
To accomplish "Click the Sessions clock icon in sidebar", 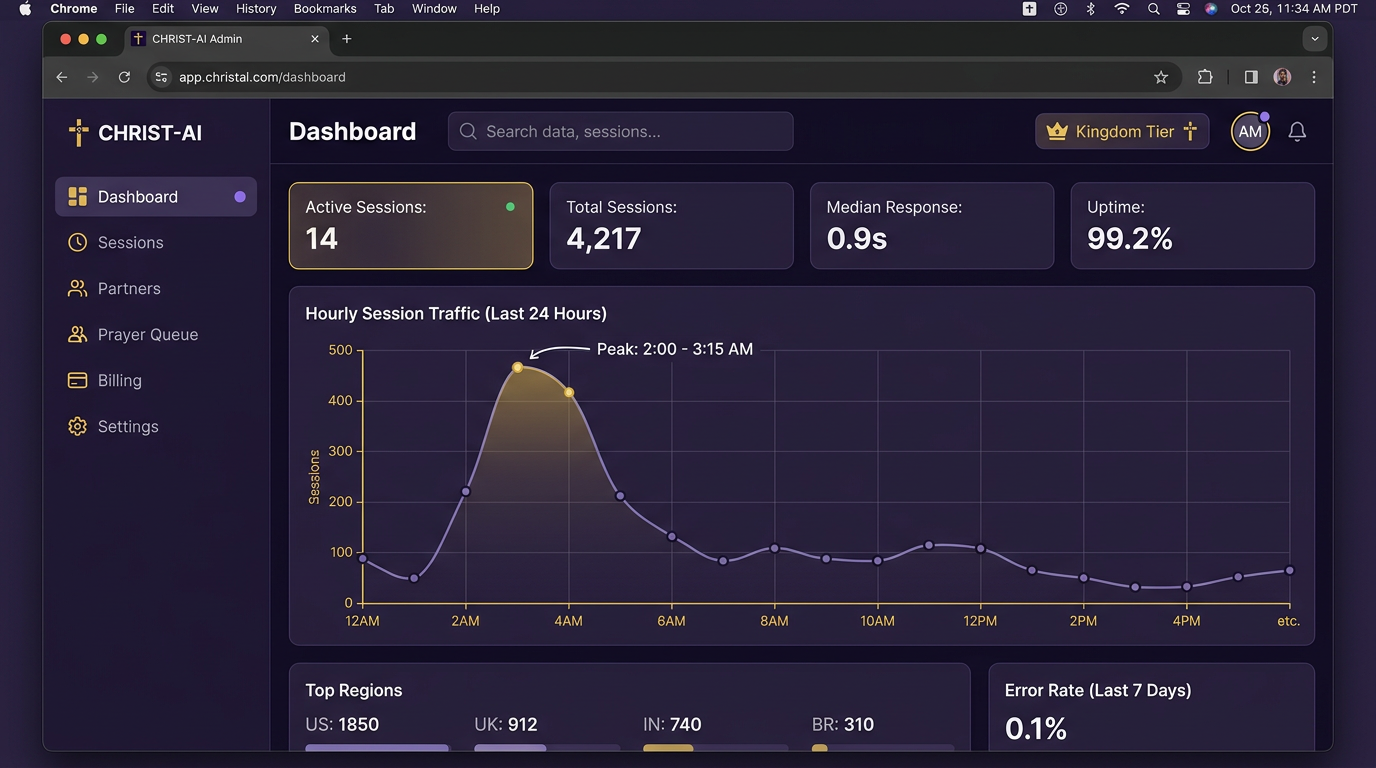I will tap(77, 242).
